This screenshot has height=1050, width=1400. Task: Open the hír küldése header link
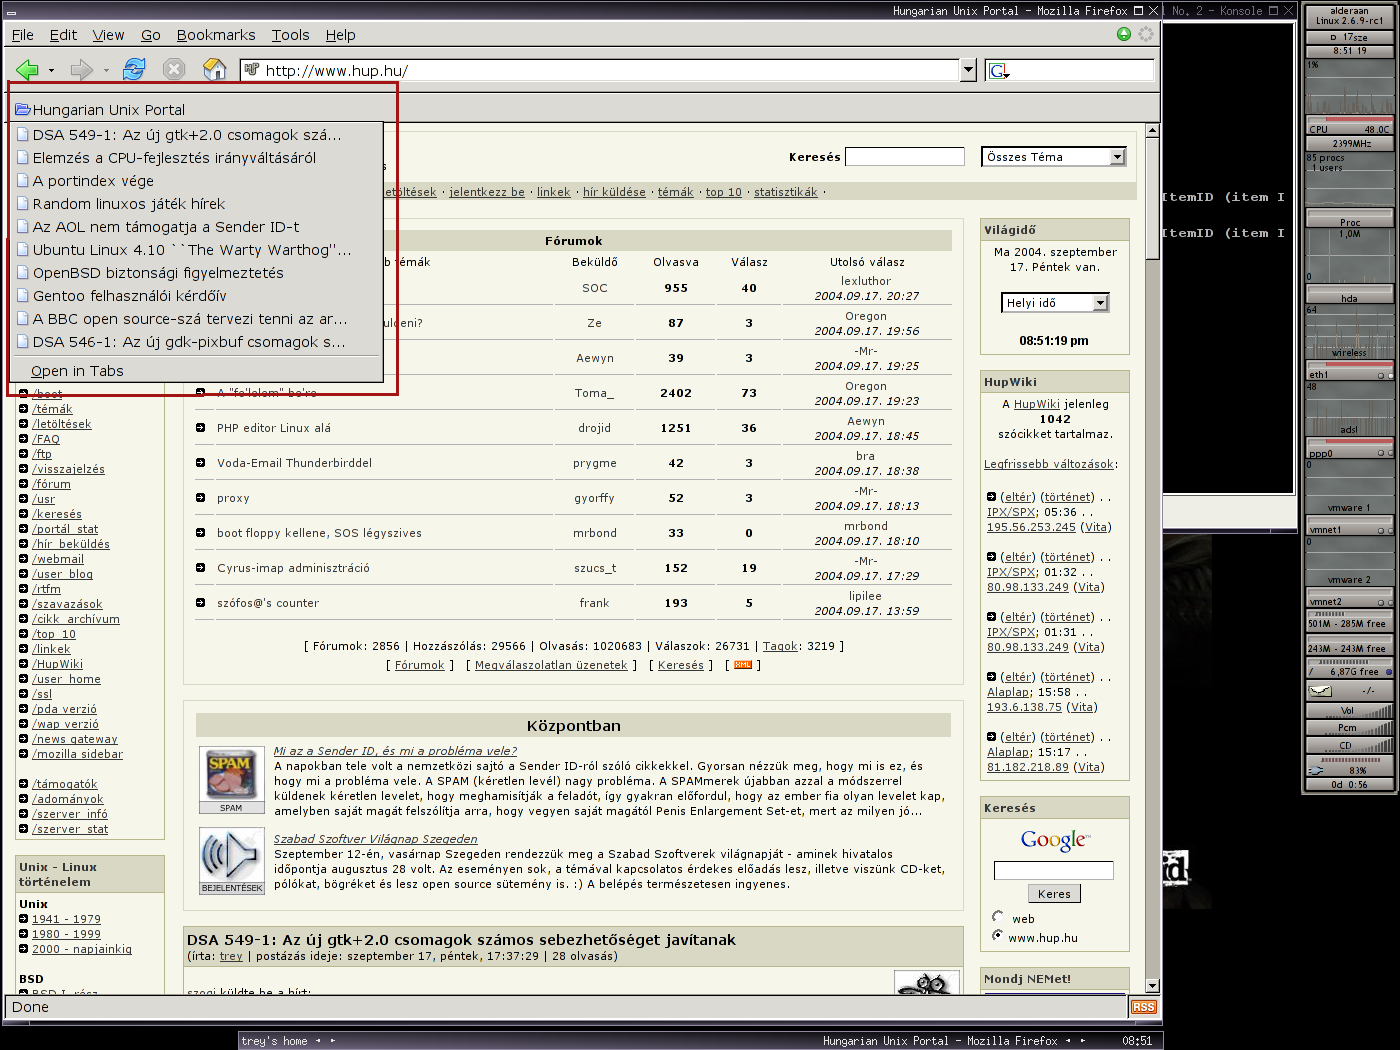[x=614, y=192]
